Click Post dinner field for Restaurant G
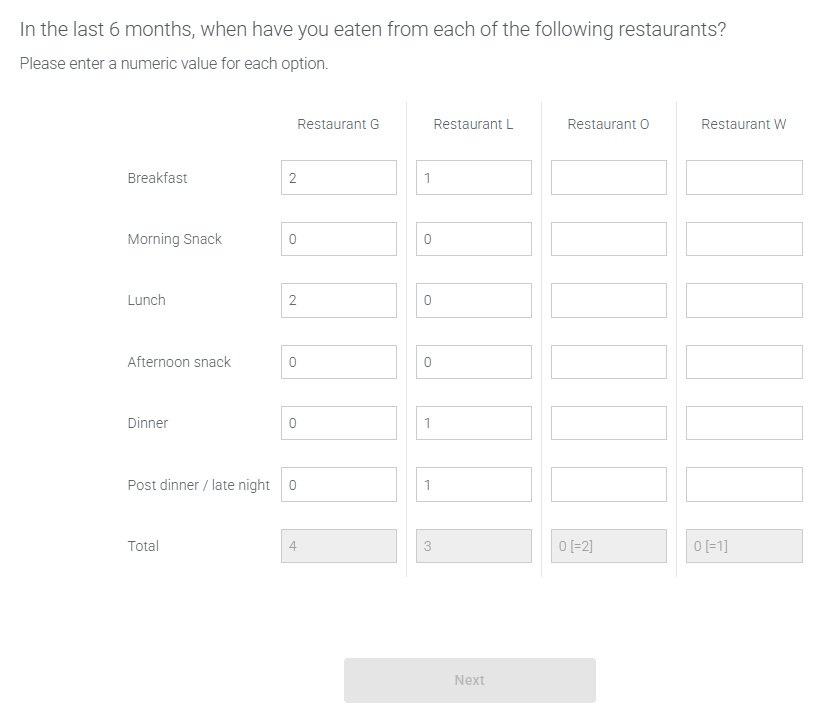The height and width of the screenshot is (728, 825). 338,485
